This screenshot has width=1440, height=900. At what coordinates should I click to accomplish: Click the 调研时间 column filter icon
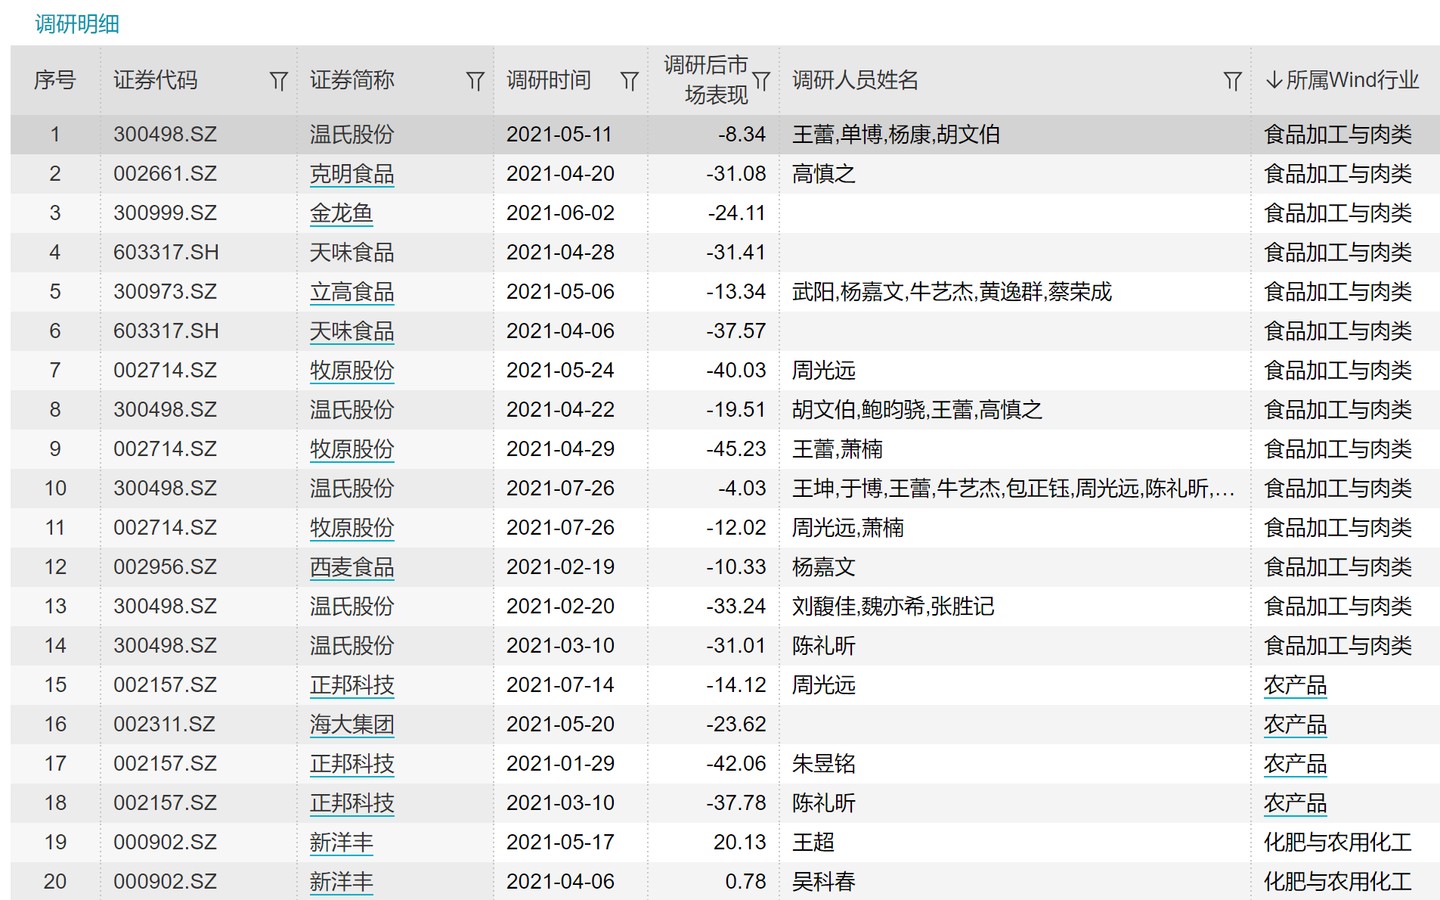point(629,81)
